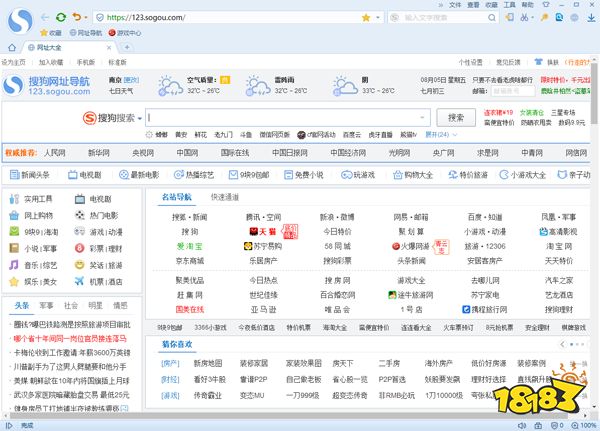Image resolution: width=600 pixels, height=431 pixels.
Task: Open 实用工具 in the left sidebar
Action: point(38,199)
